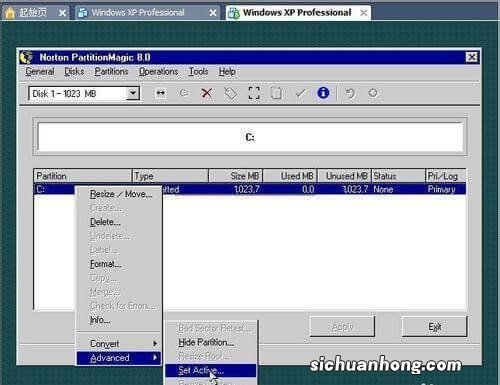This screenshot has width=500, height=385.
Task: Click the Primary cell in the C: row
Action: (441, 189)
